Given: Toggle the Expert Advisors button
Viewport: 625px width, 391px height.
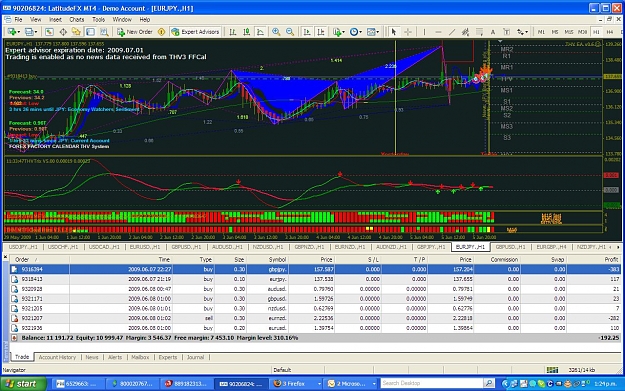Looking at the screenshot, I should click(195, 32).
